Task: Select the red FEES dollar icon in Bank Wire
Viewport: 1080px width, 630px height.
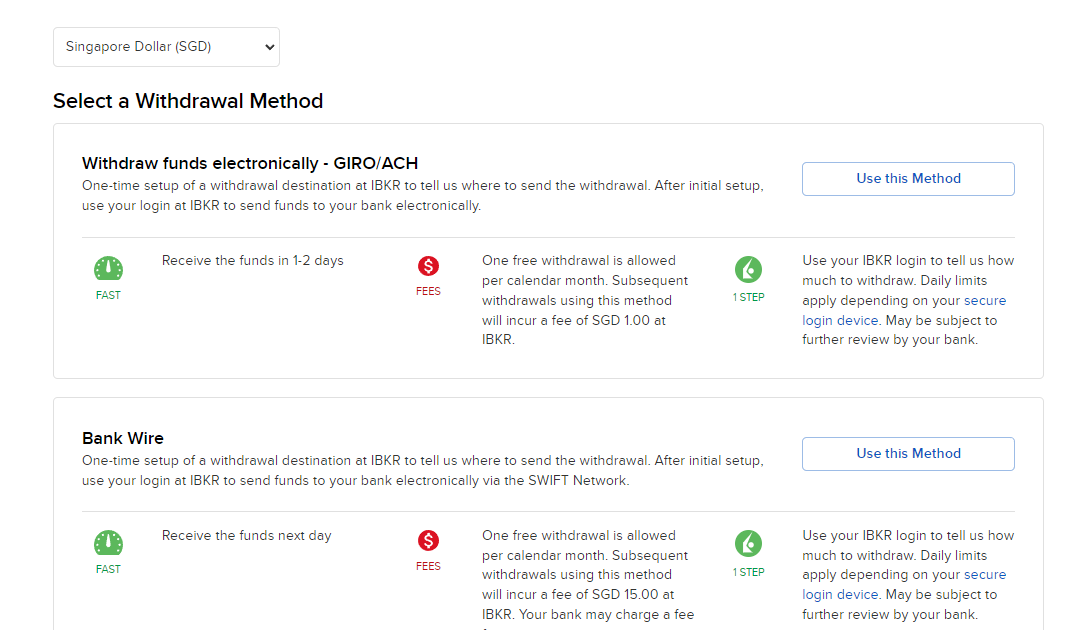Action: pyautogui.click(x=428, y=541)
